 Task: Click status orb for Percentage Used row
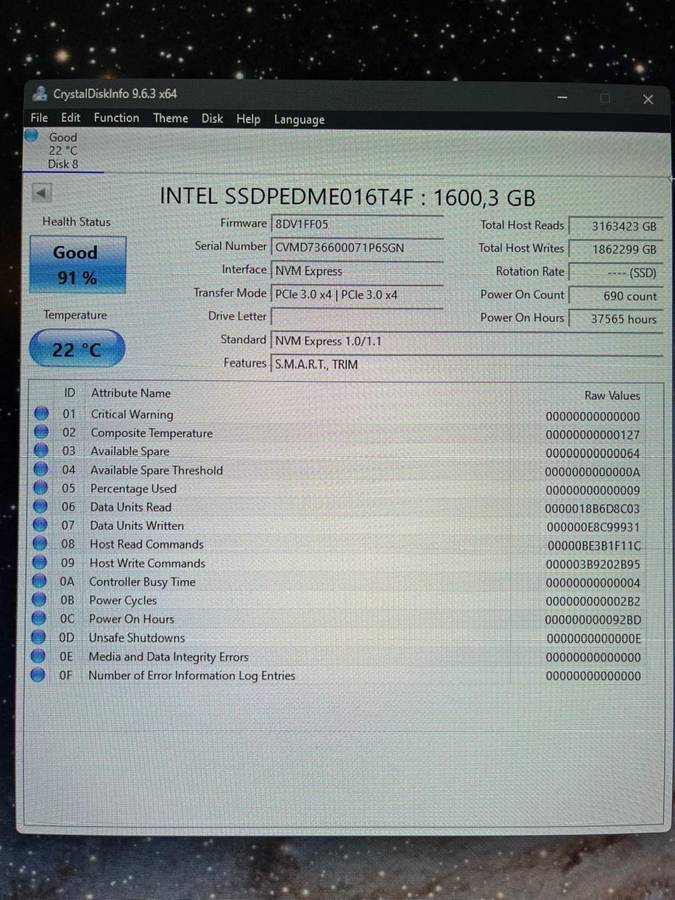[40, 488]
